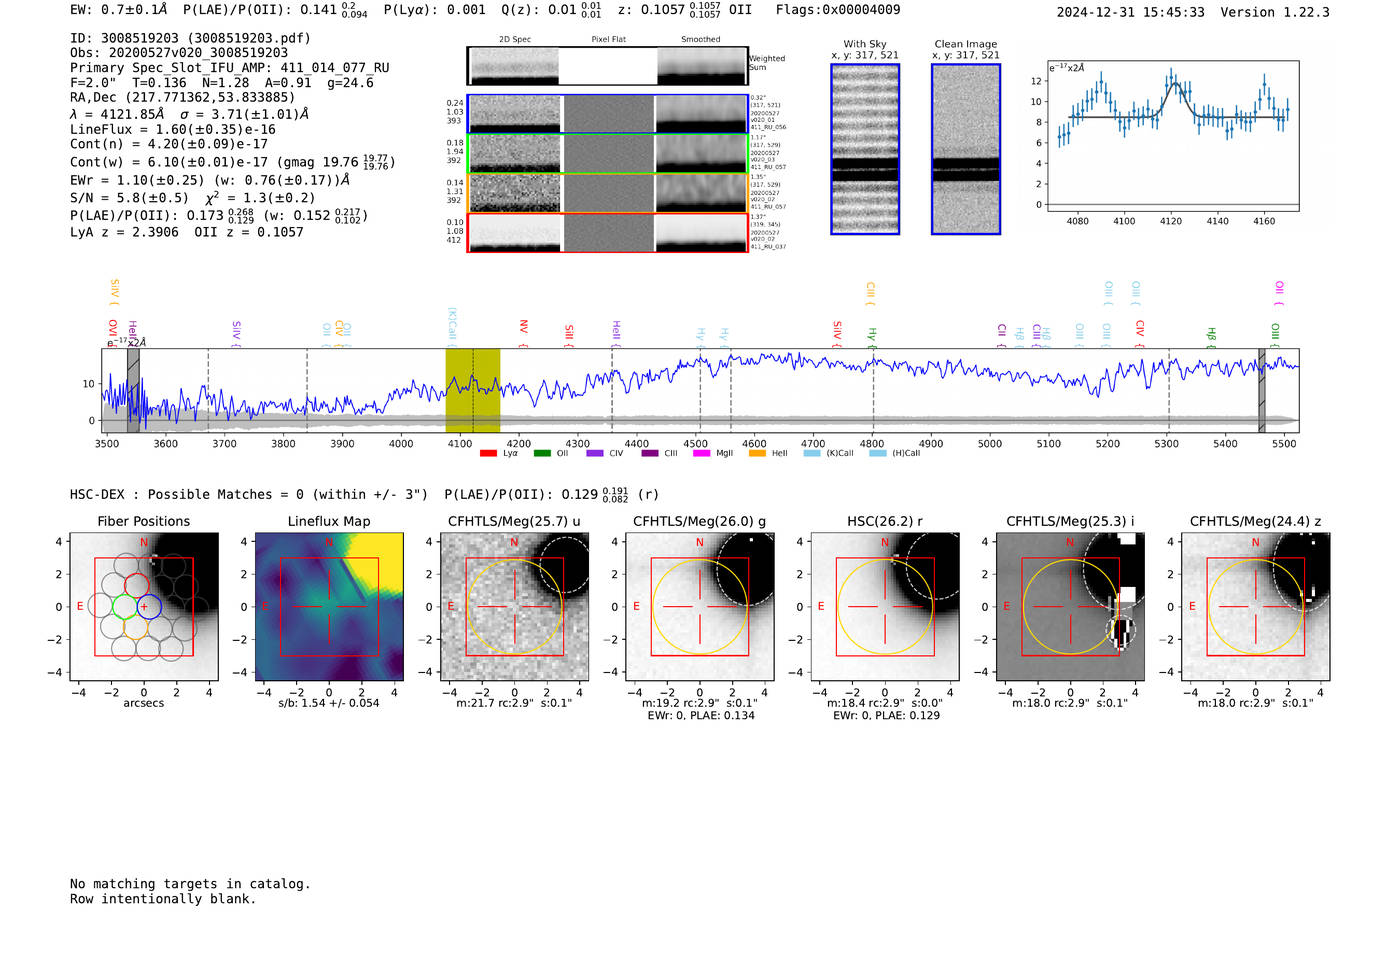Click the m:21.7 rc:2.9" caption
This screenshot has width=1400, height=953.
515,703
